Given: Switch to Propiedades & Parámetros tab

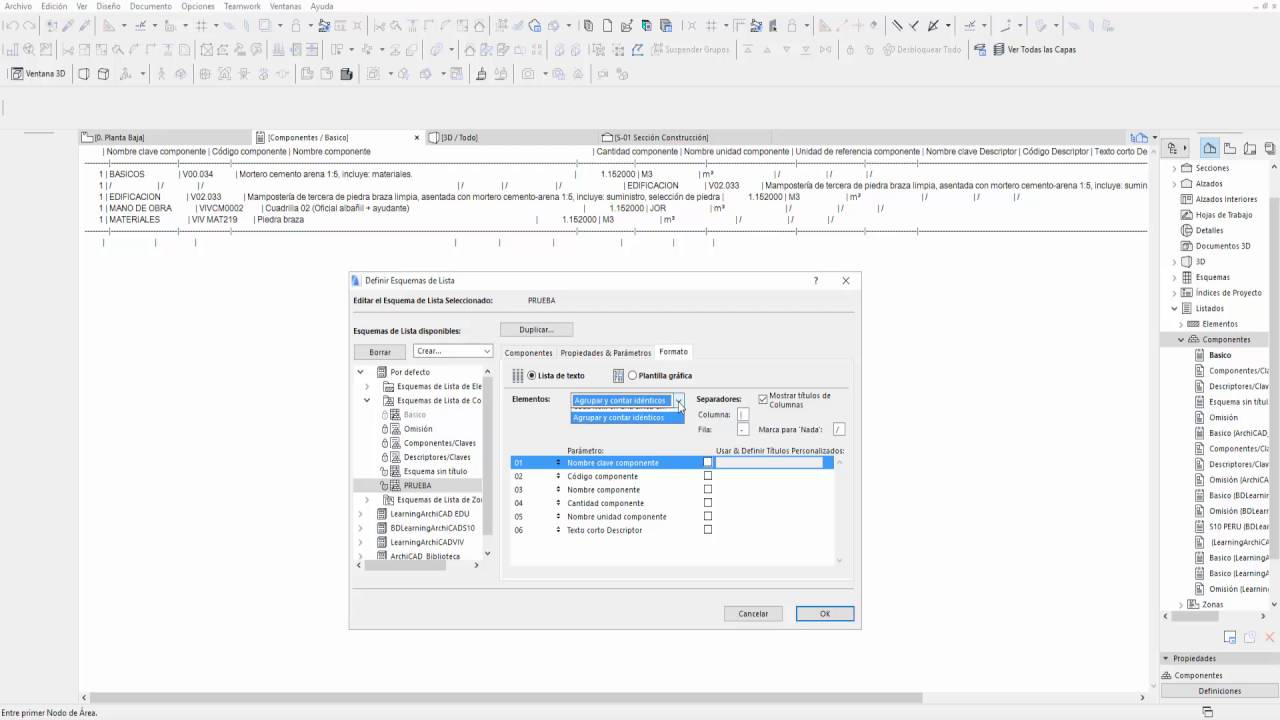Looking at the screenshot, I should (x=606, y=353).
